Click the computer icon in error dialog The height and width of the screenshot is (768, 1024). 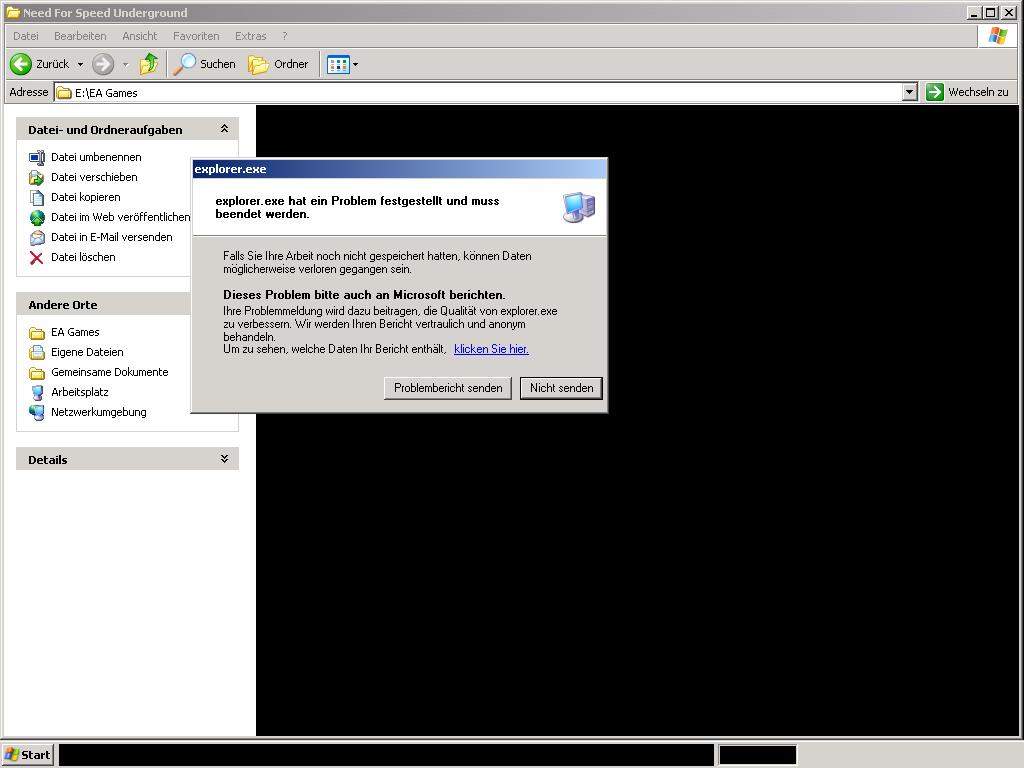coord(579,208)
